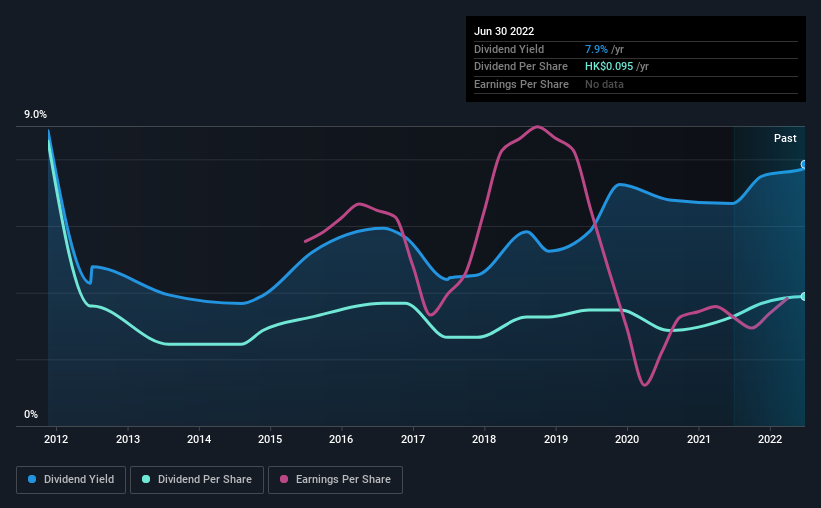Click the 7.9% dividend yield value
The image size is (821, 508).
pos(596,49)
